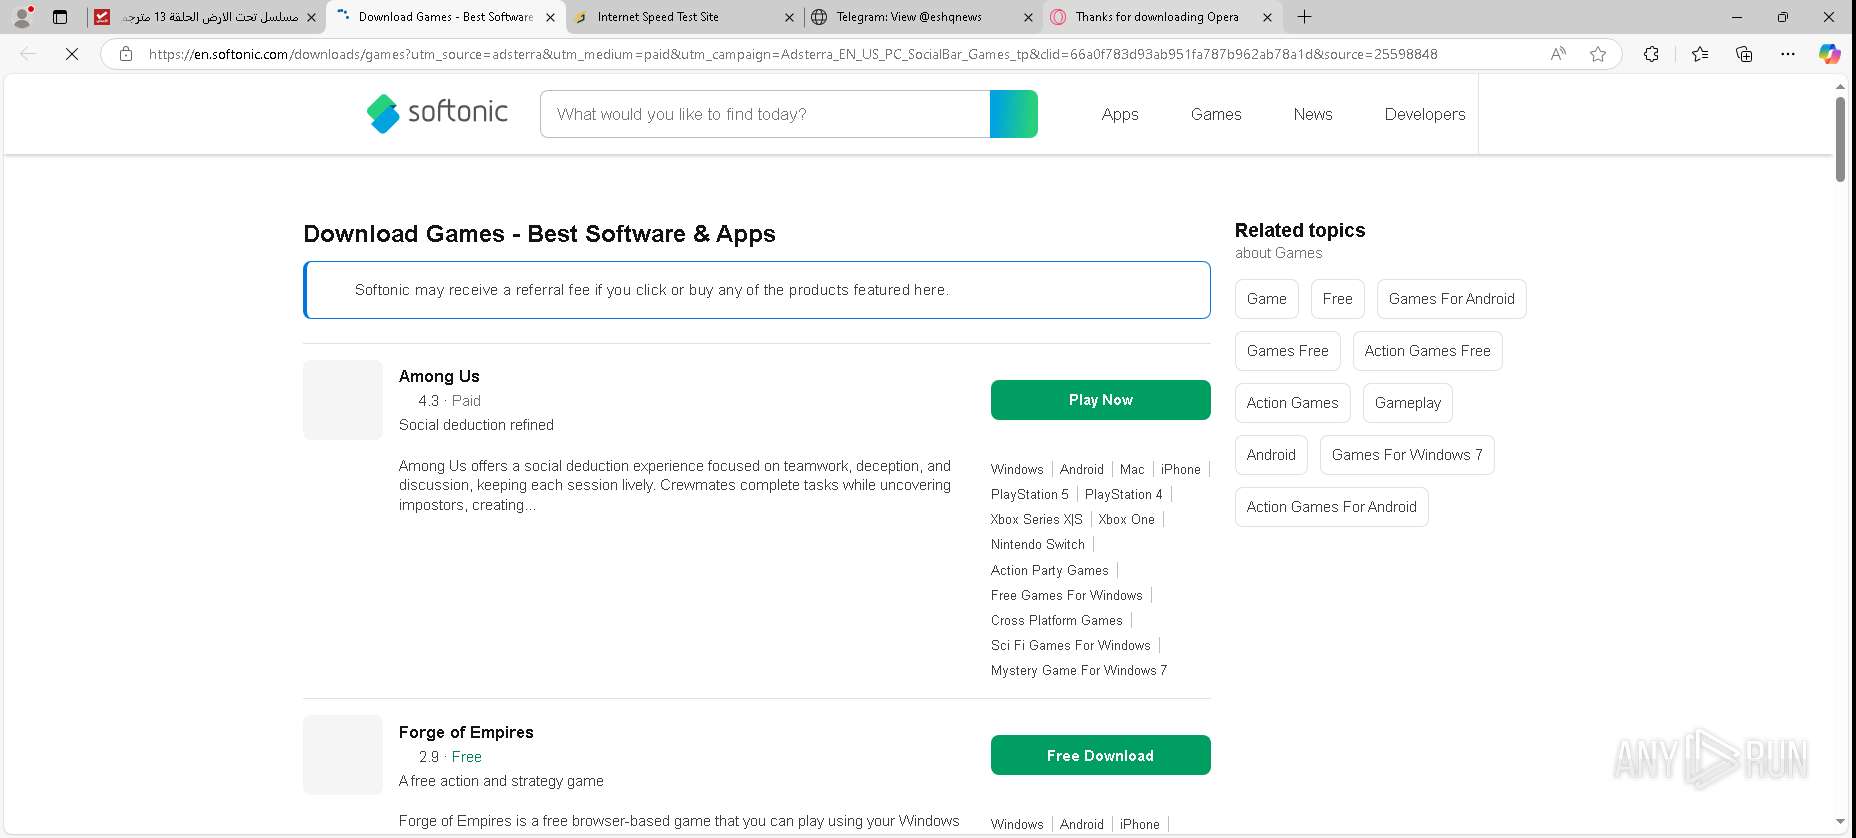
Task: Click the Free price link for Forge of Empires
Action: (467, 757)
